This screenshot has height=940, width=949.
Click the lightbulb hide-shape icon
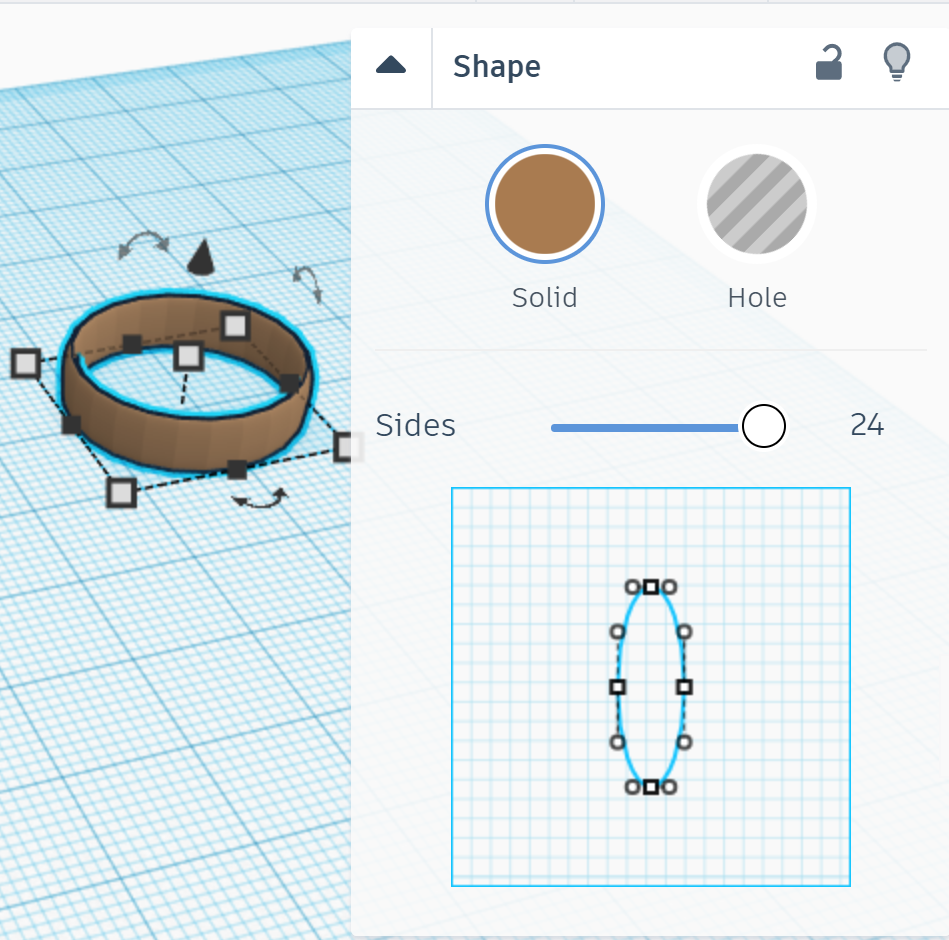[897, 61]
